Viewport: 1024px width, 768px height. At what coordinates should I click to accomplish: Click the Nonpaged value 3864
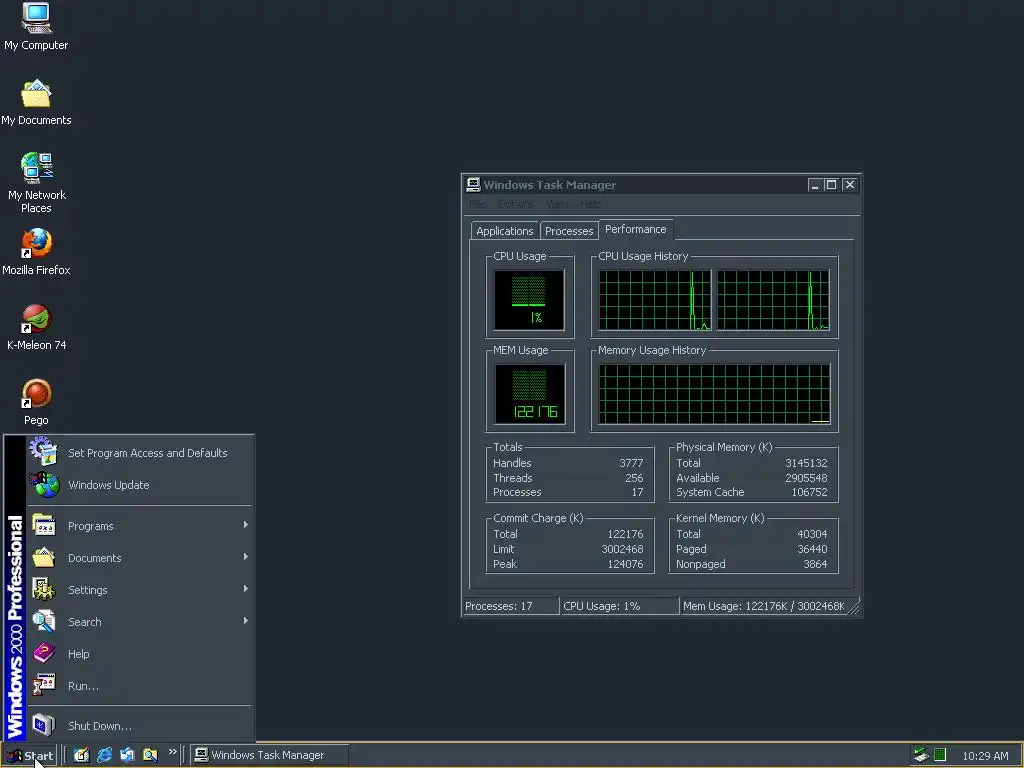pyautogui.click(x=815, y=564)
